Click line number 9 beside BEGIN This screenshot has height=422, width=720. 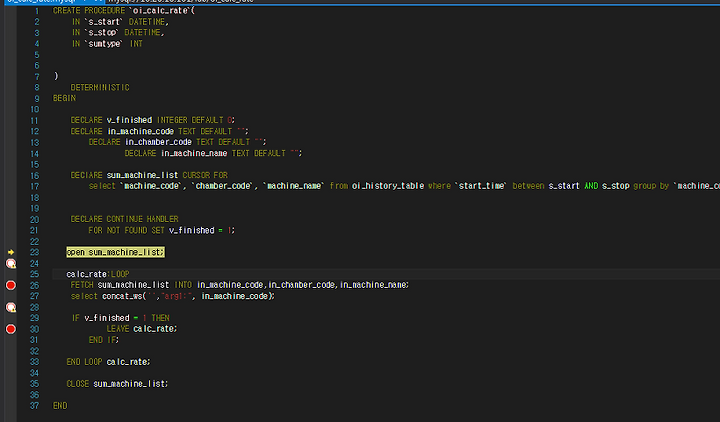pos(37,98)
